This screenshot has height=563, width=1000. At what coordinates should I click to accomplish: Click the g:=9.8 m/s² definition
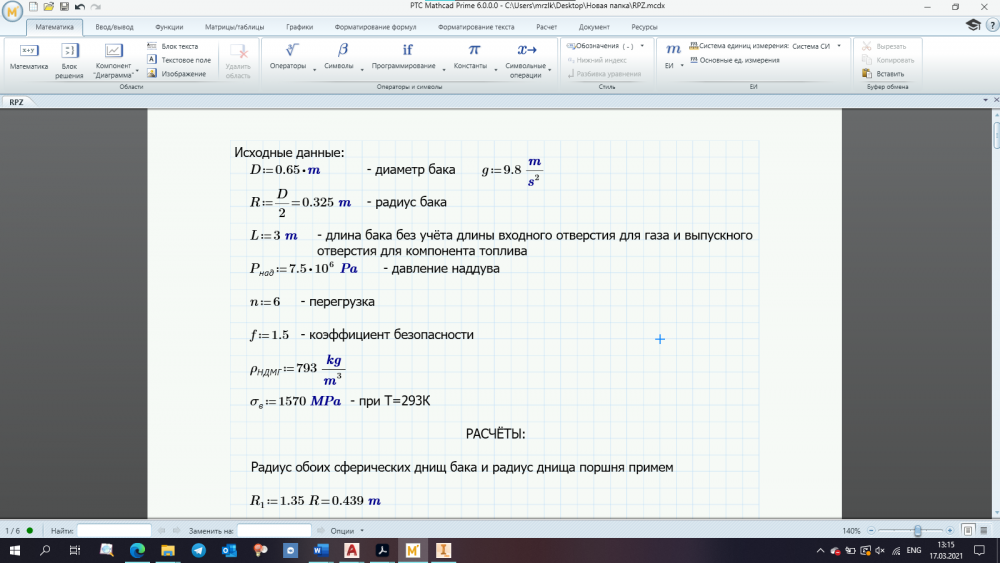512,171
